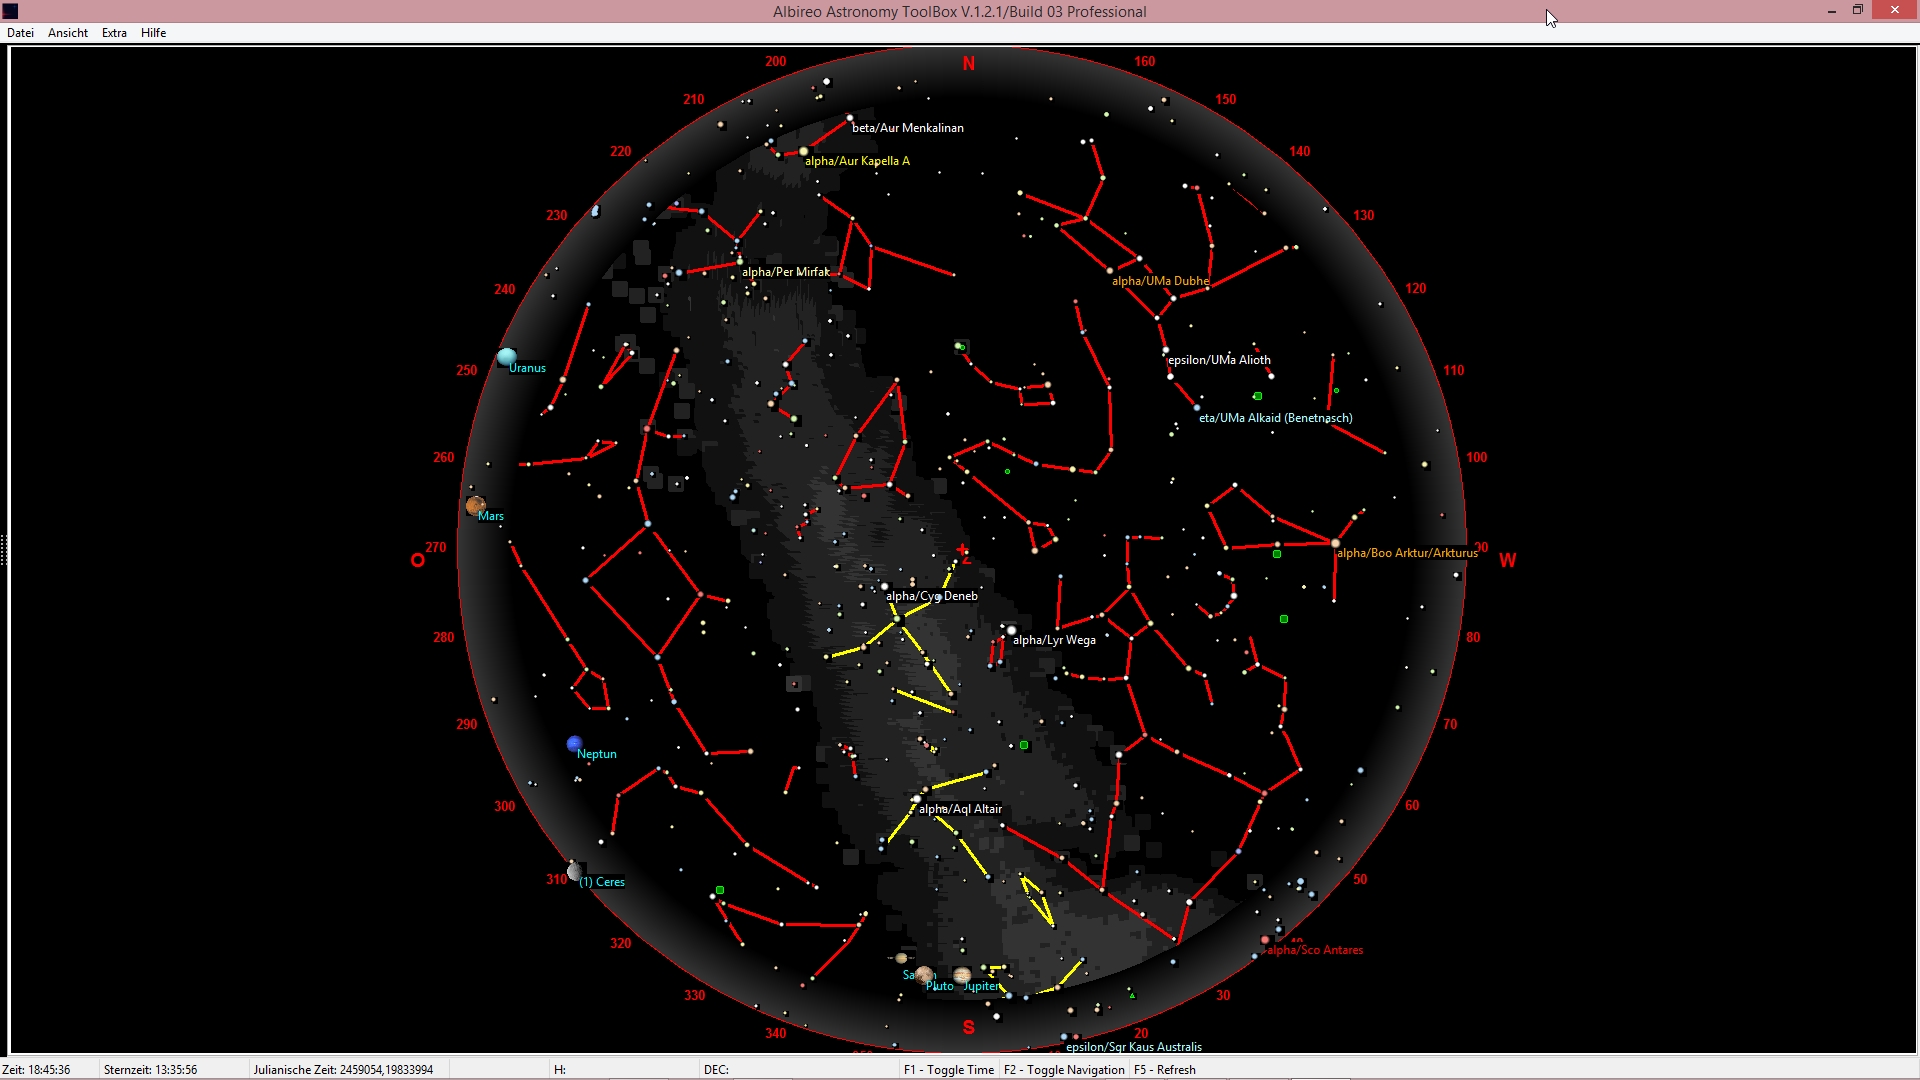Click F1 - Toggle Time in status bar
This screenshot has height=1080, width=1920.
pyautogui.click(x=948, y=1070)
